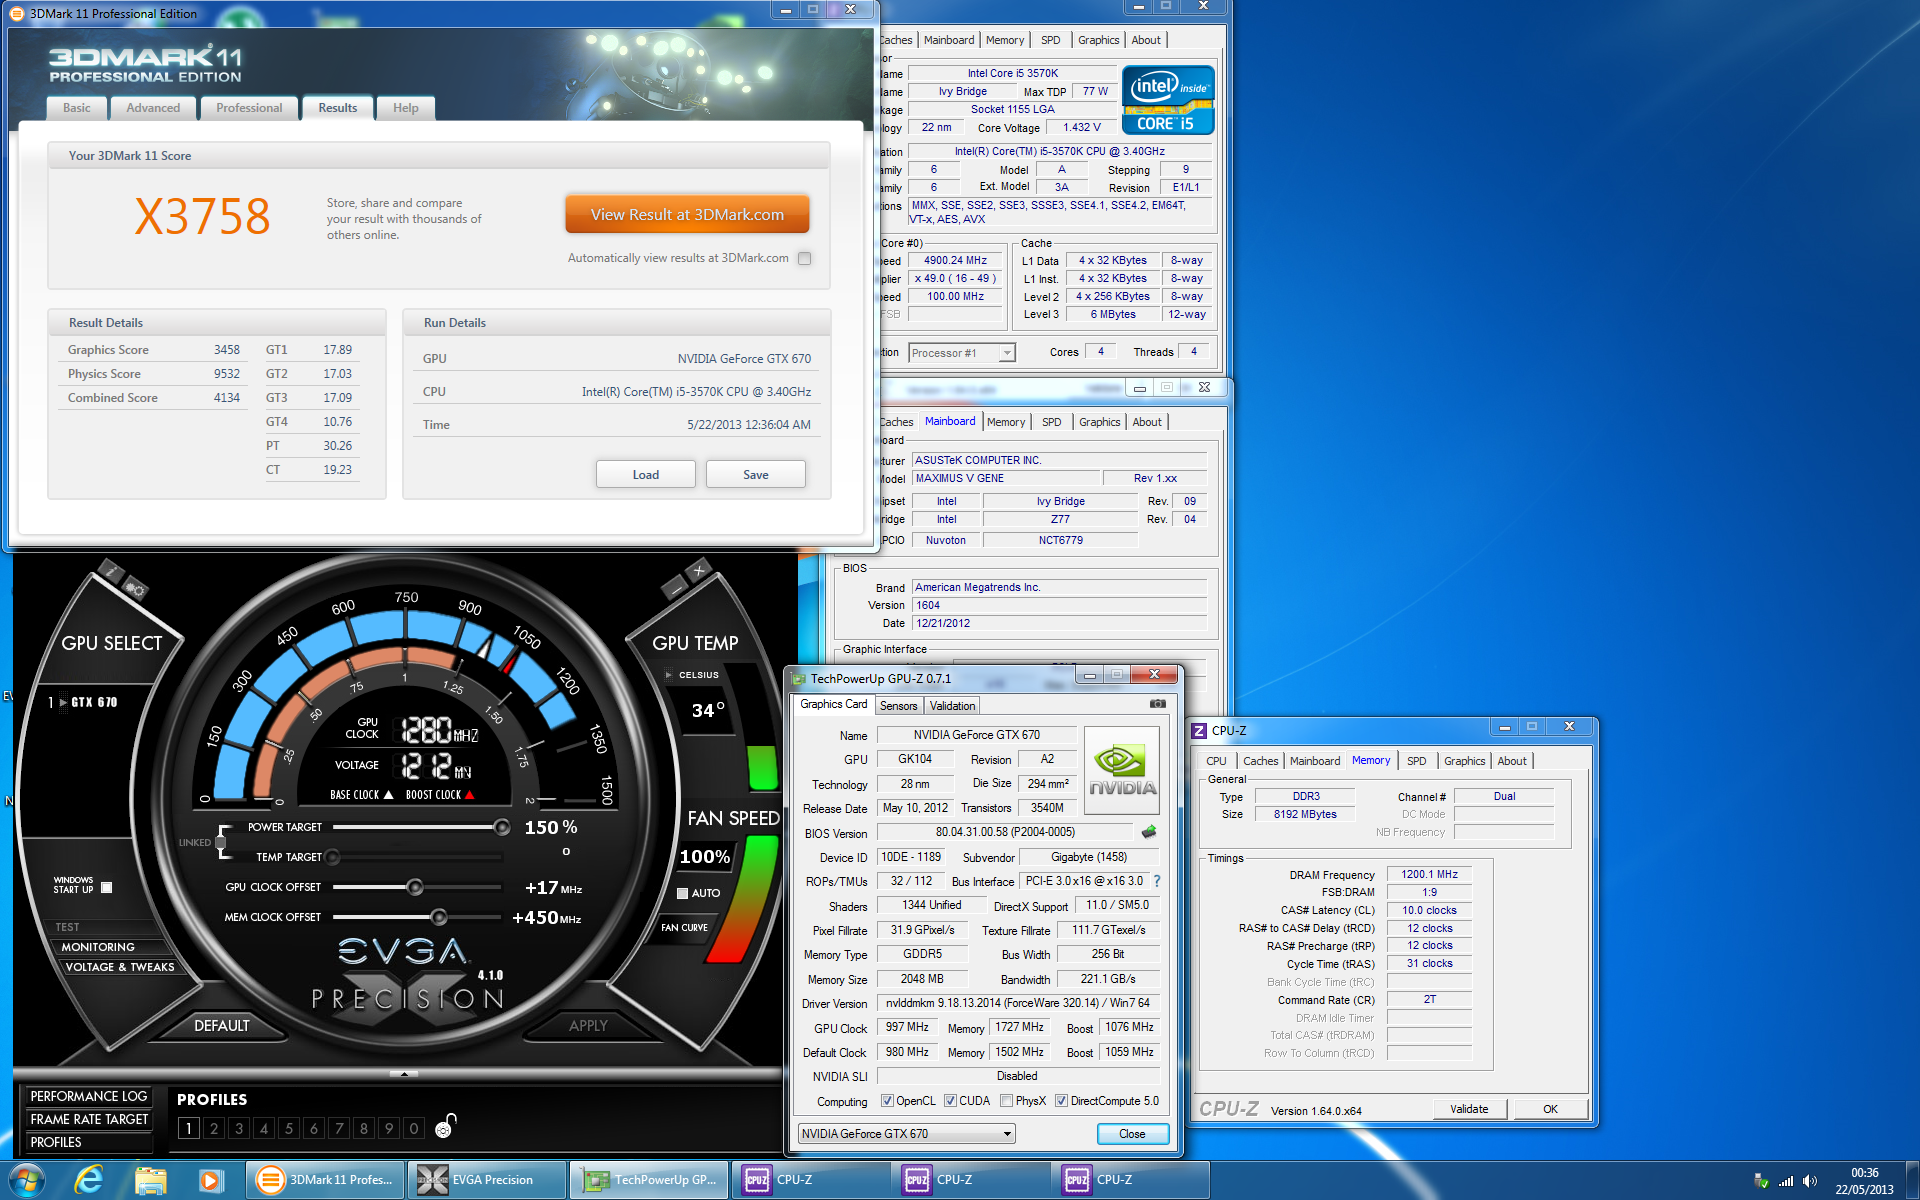Click the CPU-Z Memory window title icon
The height and width of the screenshot is (1200, 1920).
[1199, 730]
